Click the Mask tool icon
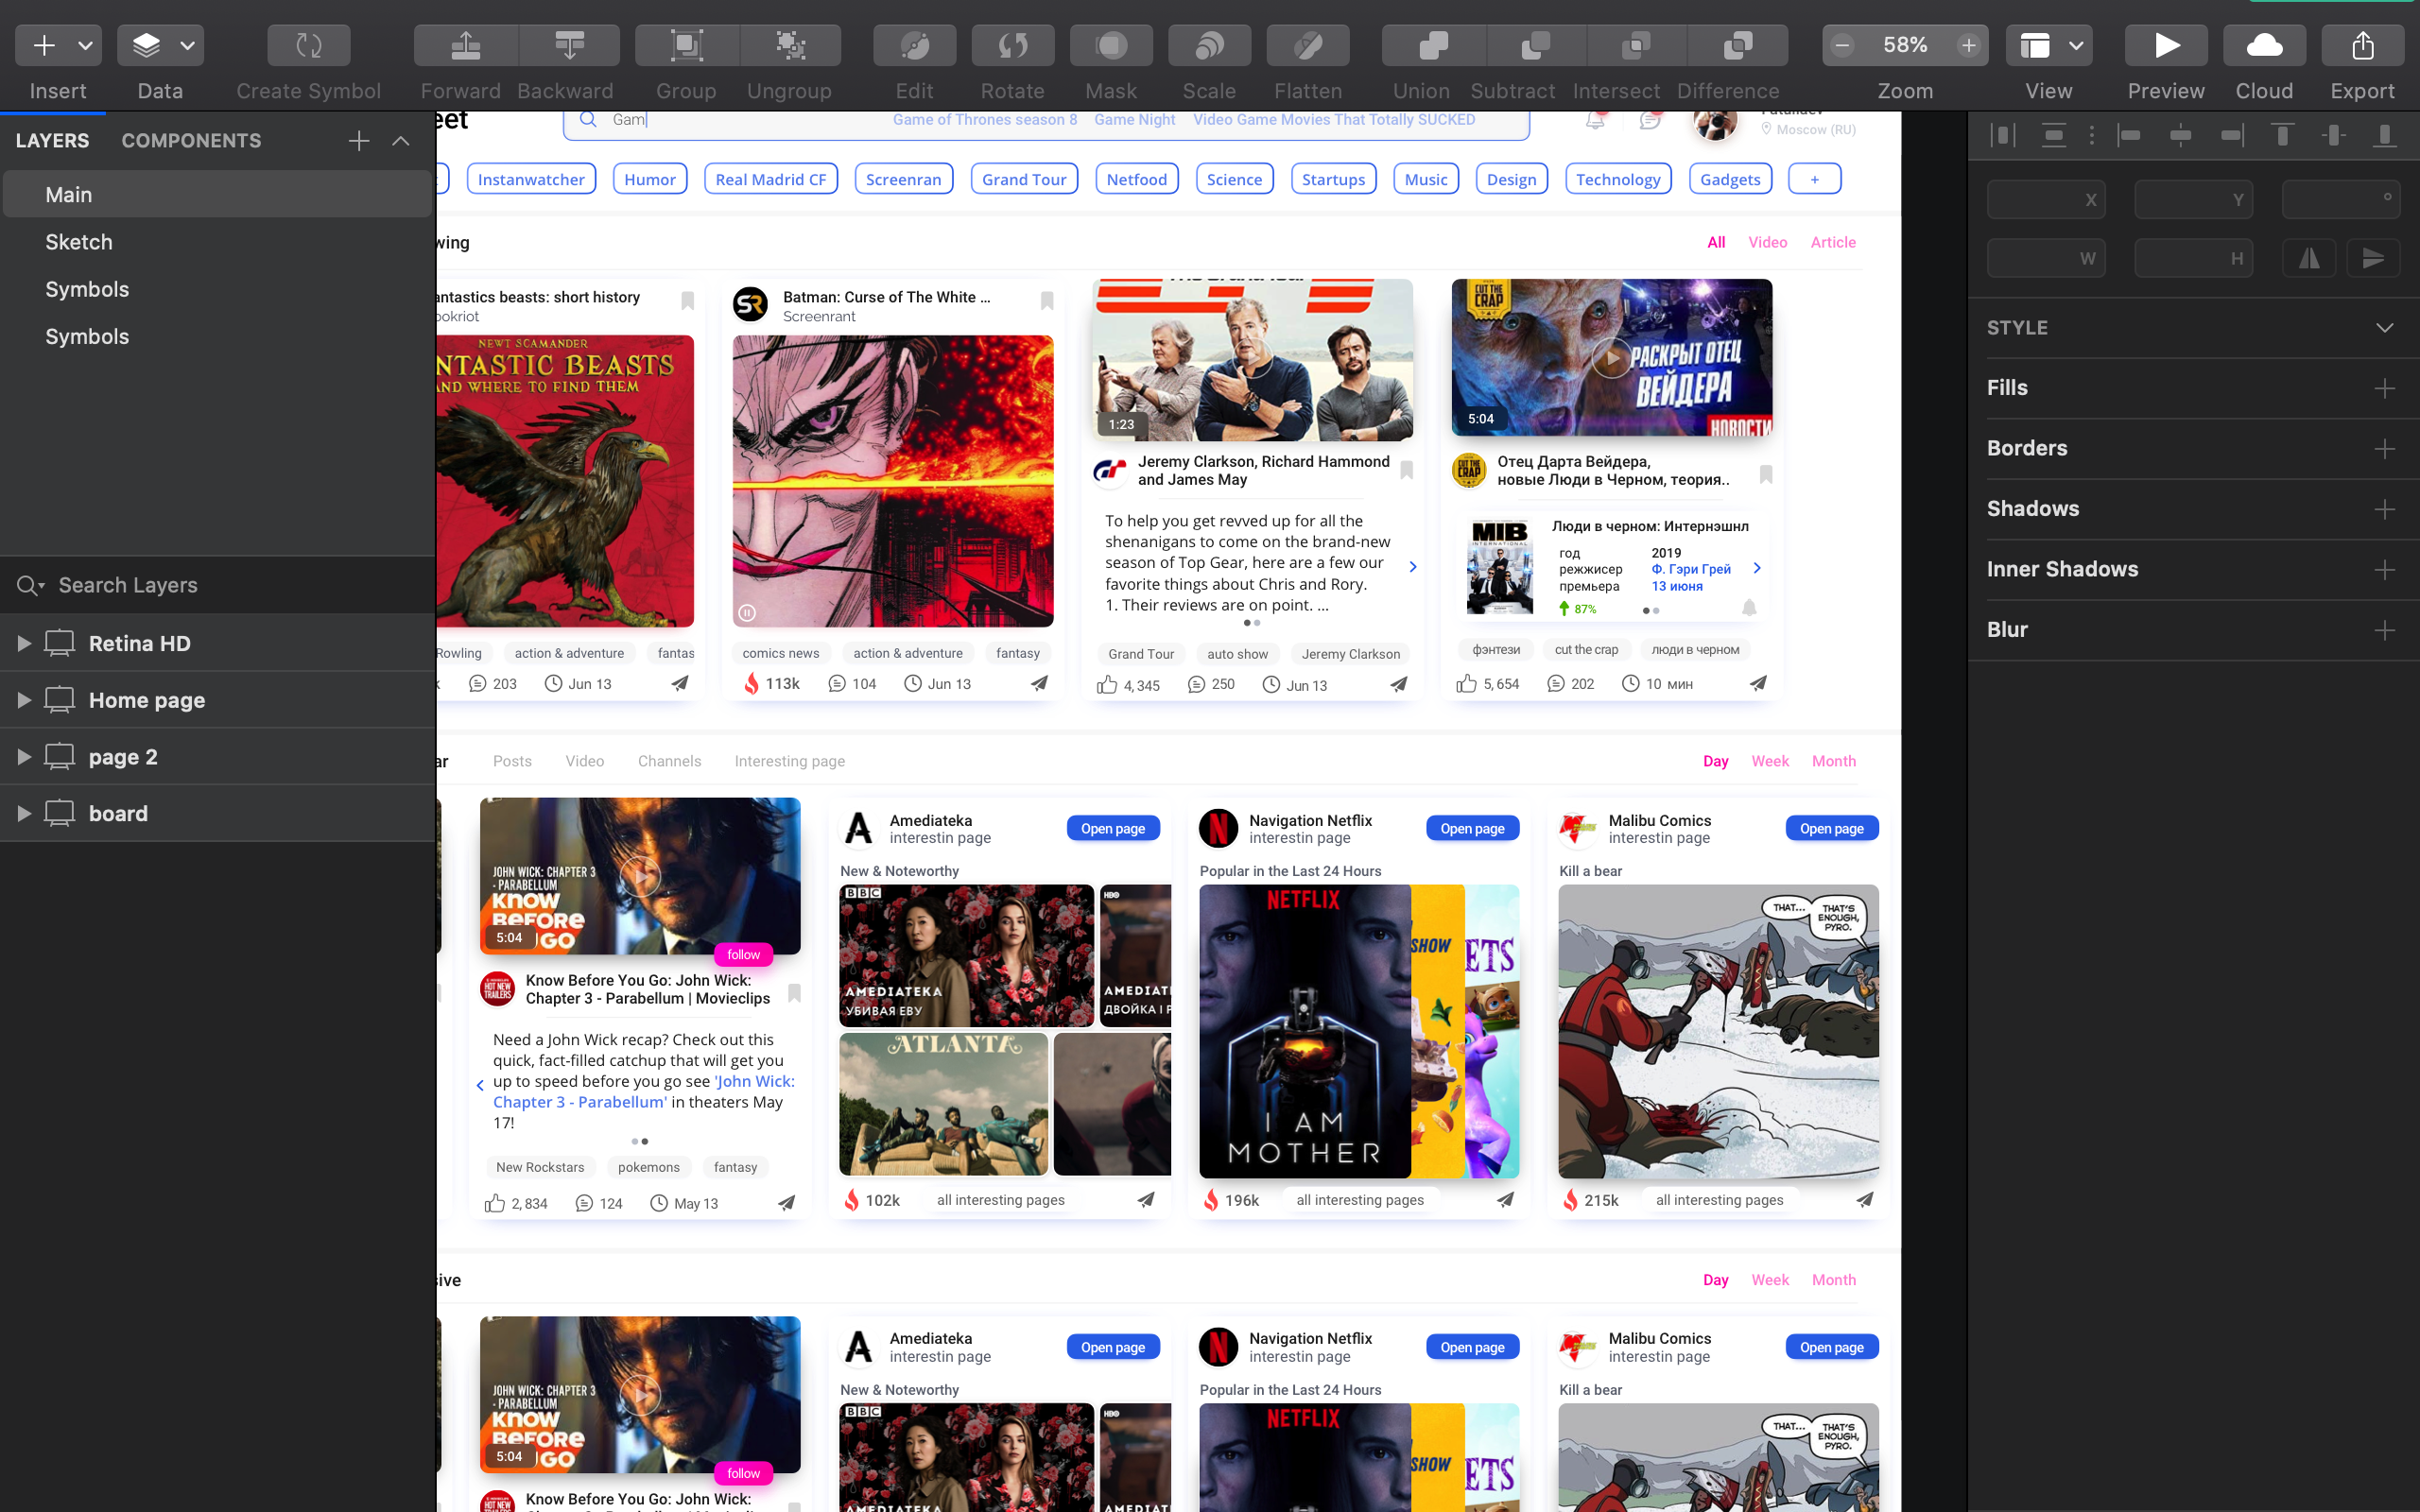The image size is (2420, 1512). [x=1111, y=46]
